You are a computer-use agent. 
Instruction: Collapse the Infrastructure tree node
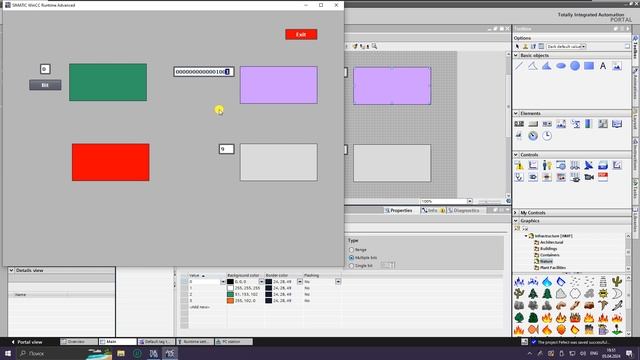pyautogui.click(x=526, y=236)
